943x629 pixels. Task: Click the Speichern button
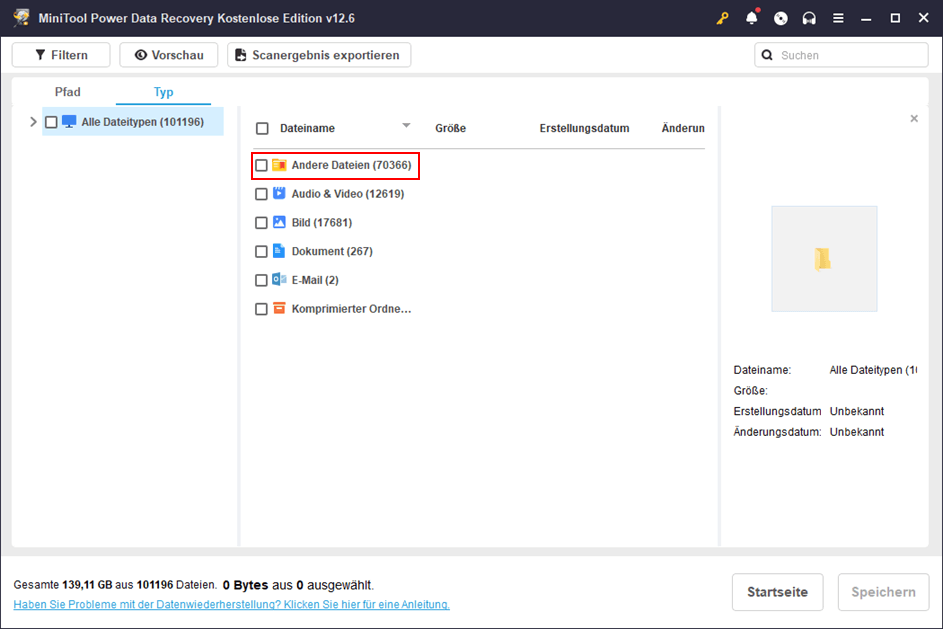pos(883,592)
